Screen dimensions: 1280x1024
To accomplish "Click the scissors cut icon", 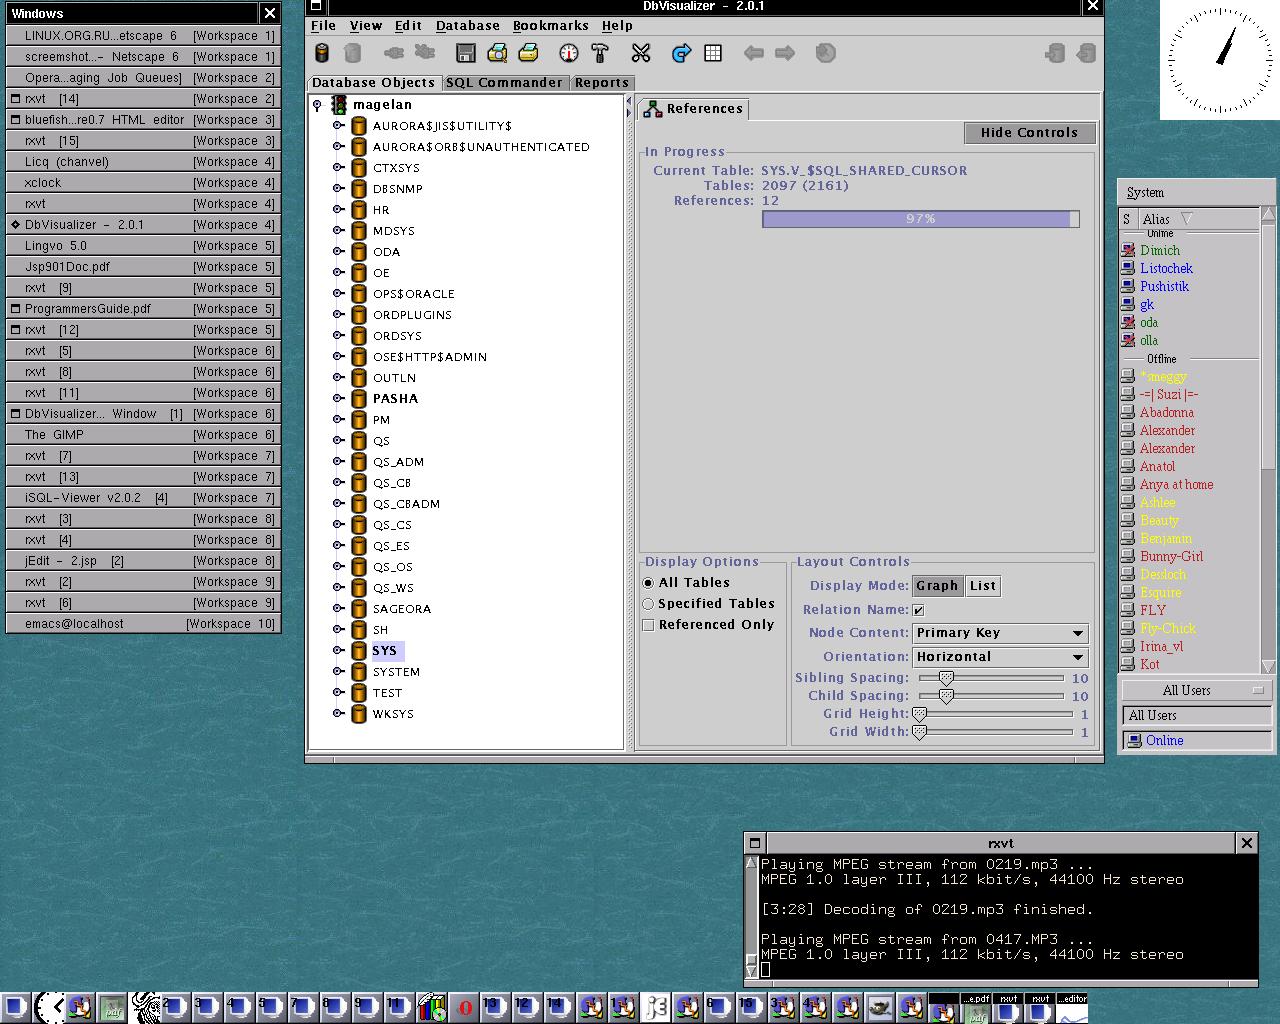I will pyautogui.click(x=641, y=53).
